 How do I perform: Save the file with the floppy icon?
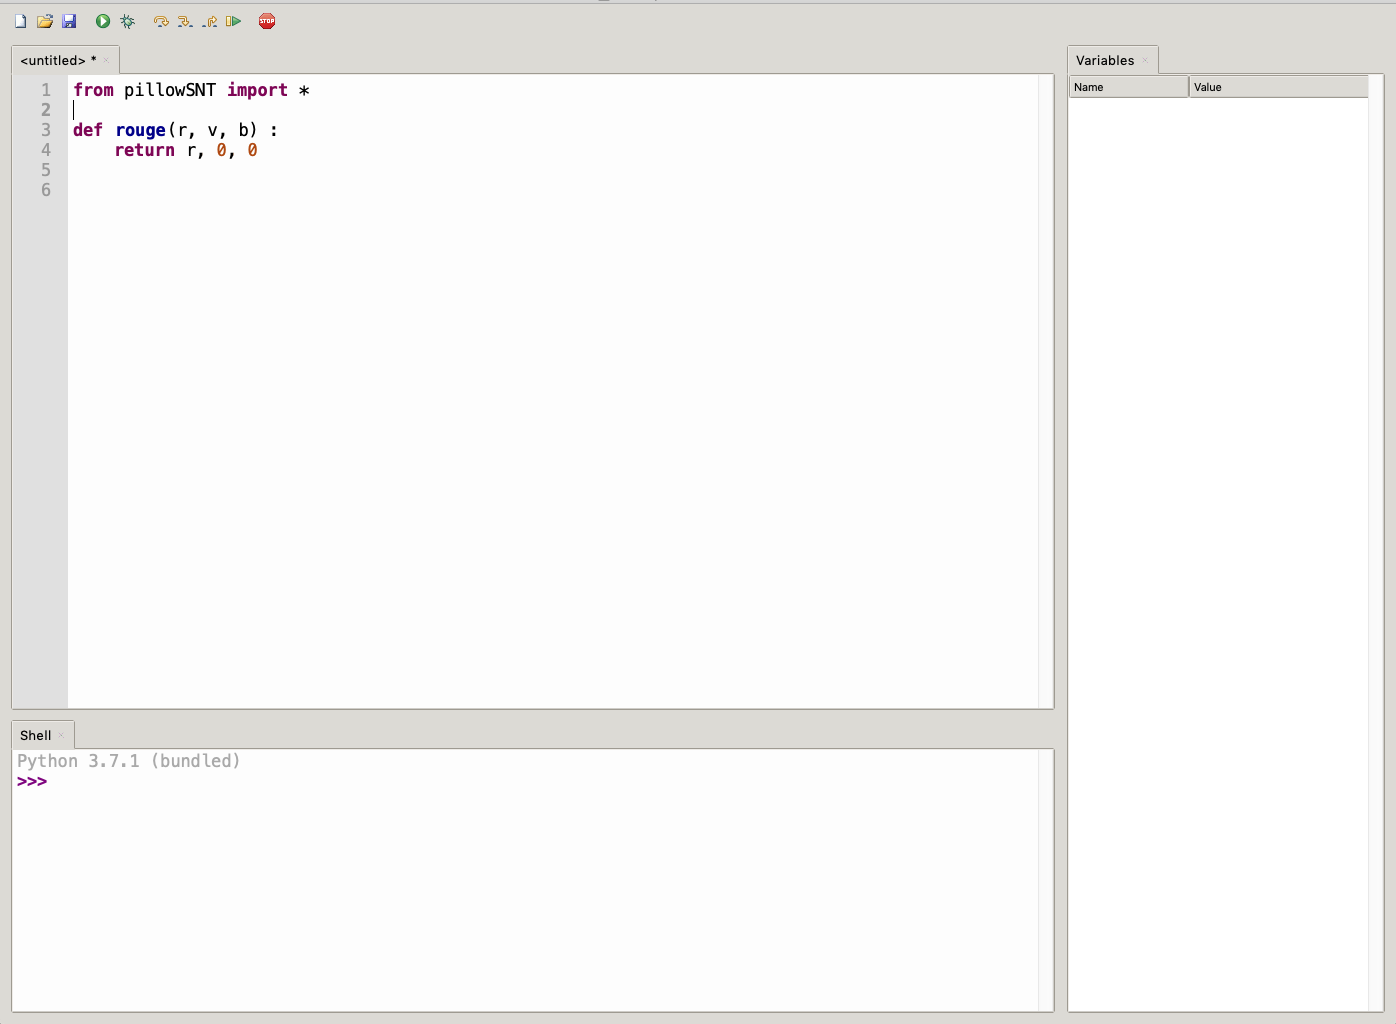69,21
